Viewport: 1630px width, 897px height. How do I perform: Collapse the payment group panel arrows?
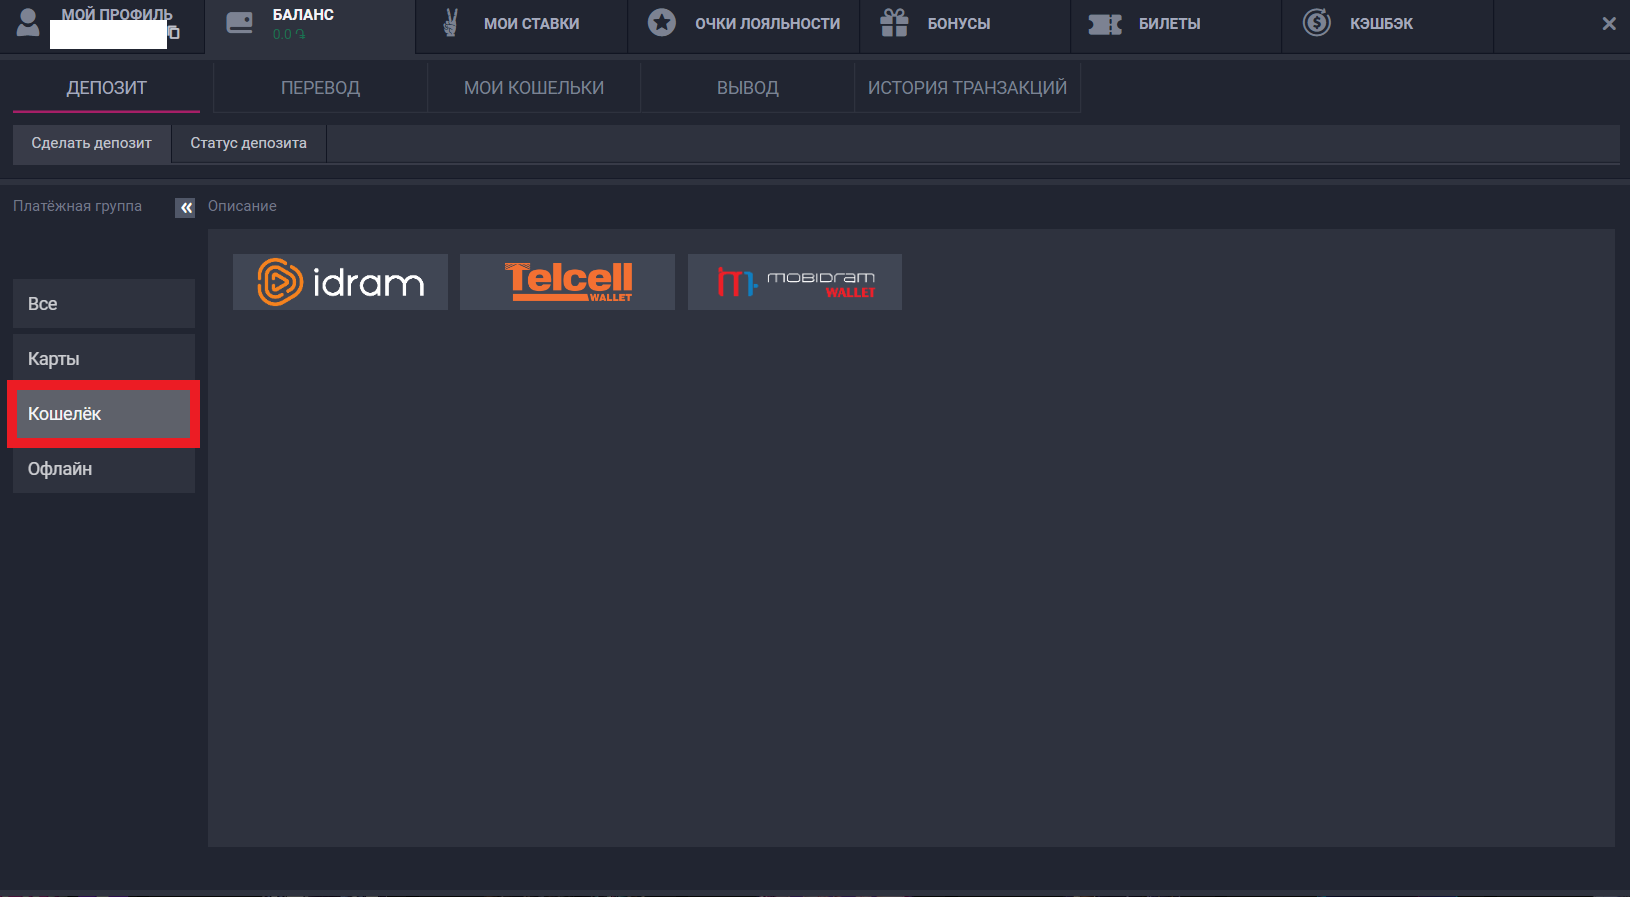tap(185, 207)
